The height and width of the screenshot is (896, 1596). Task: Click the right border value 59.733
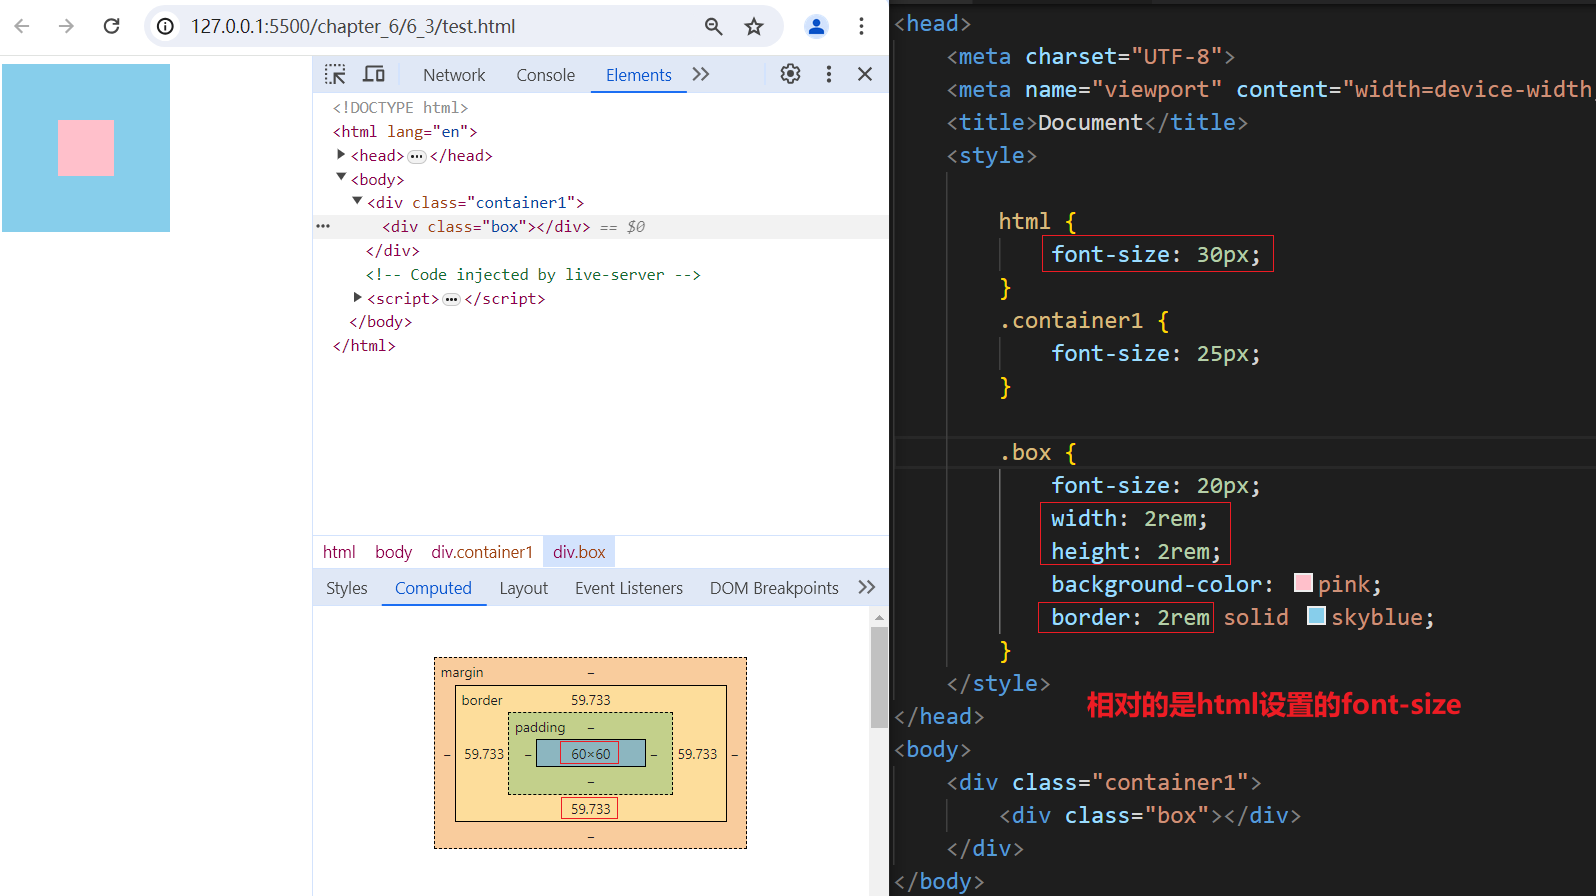(x=697, y=754)
